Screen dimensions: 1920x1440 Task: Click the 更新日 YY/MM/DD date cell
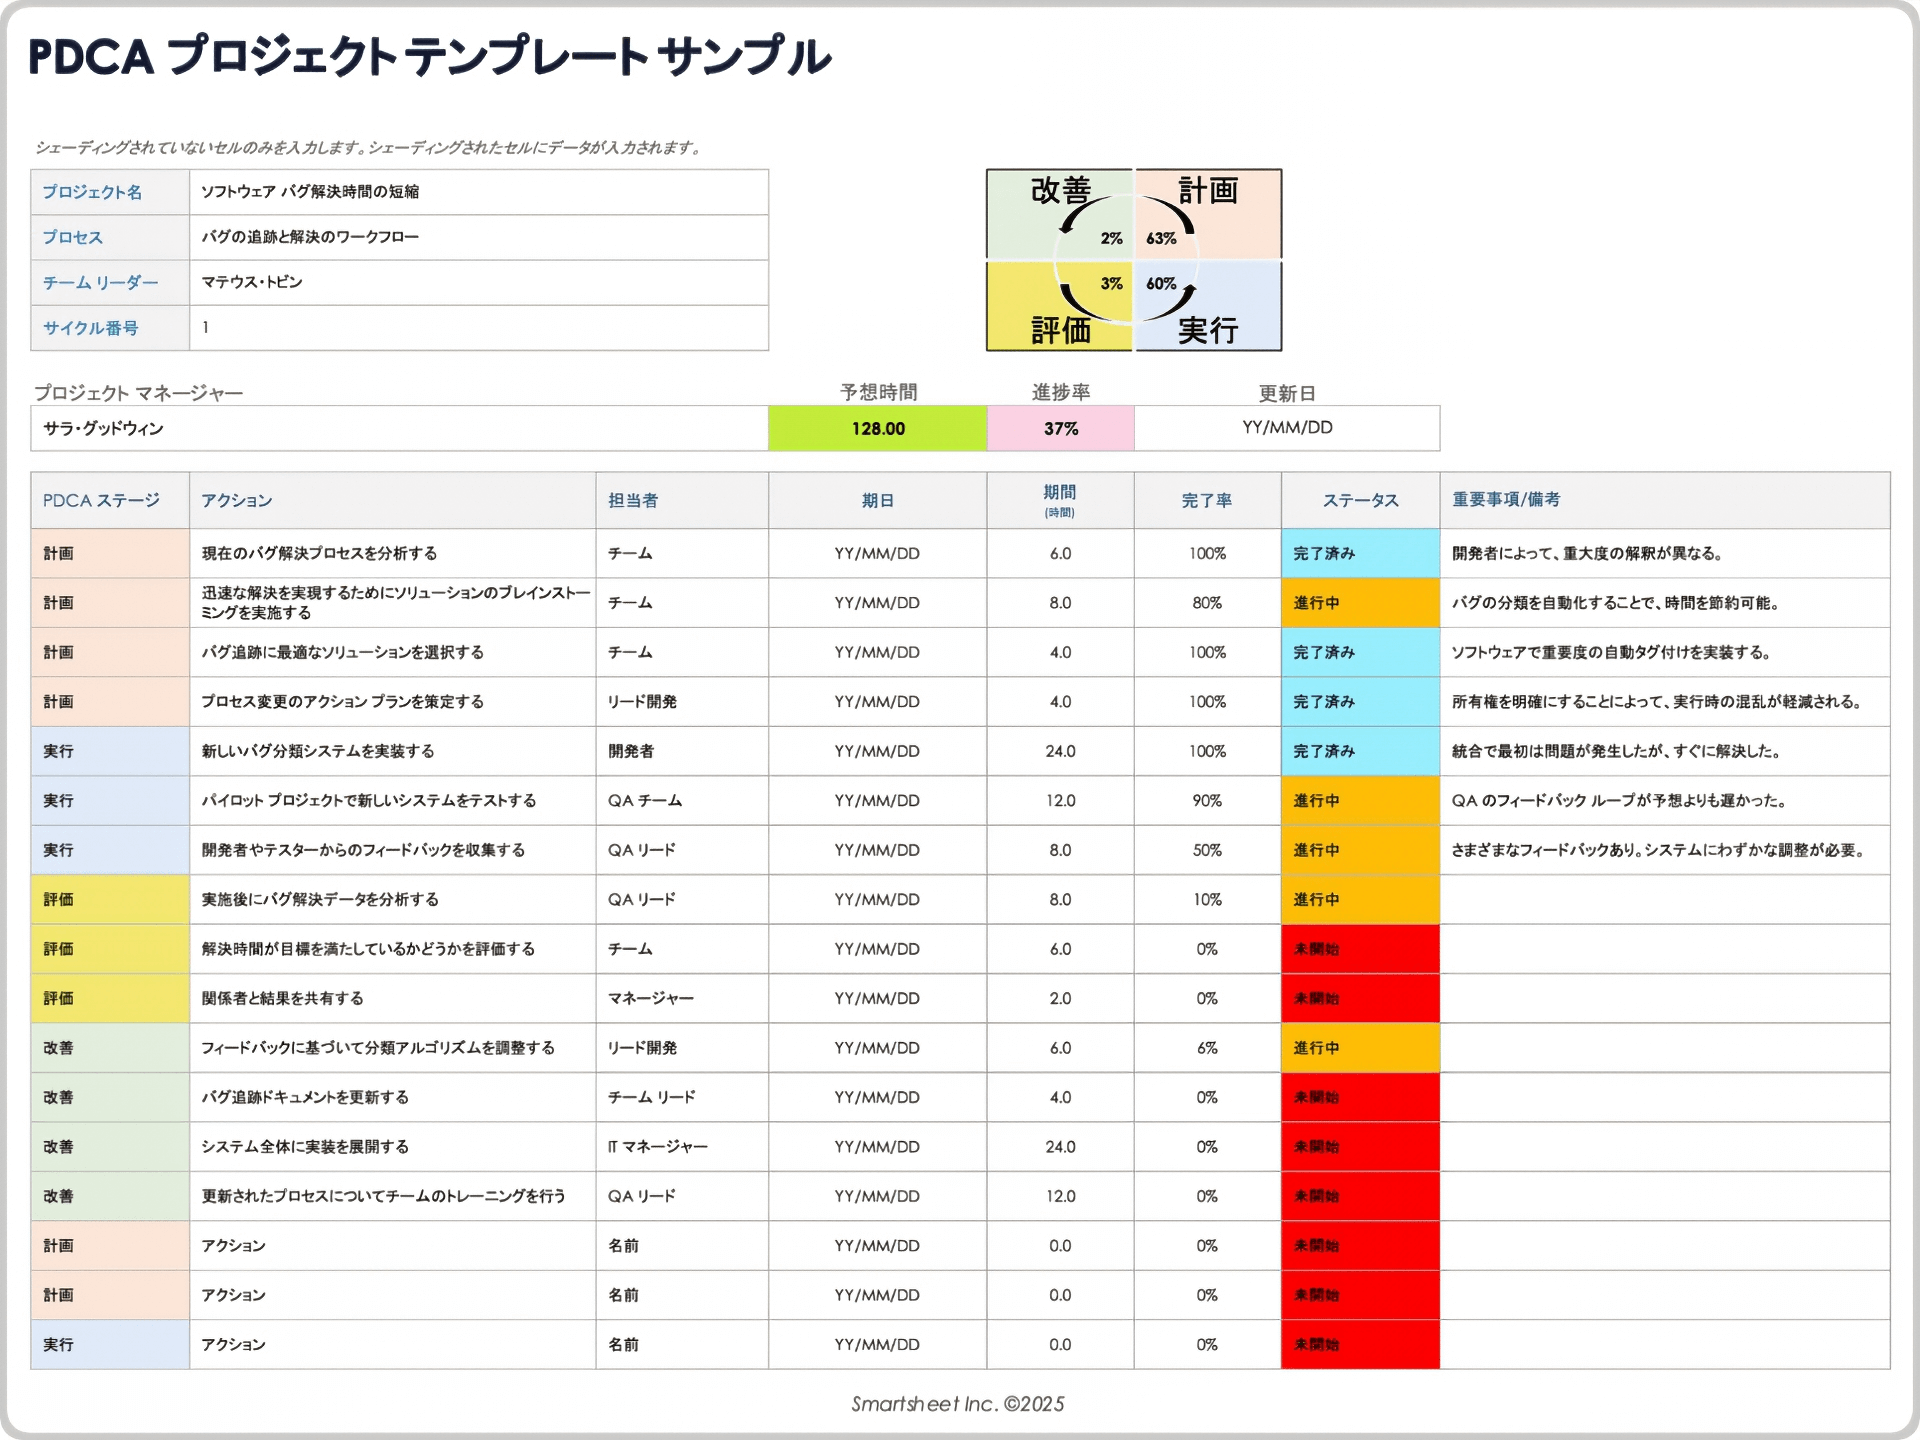pos(1287,428)
